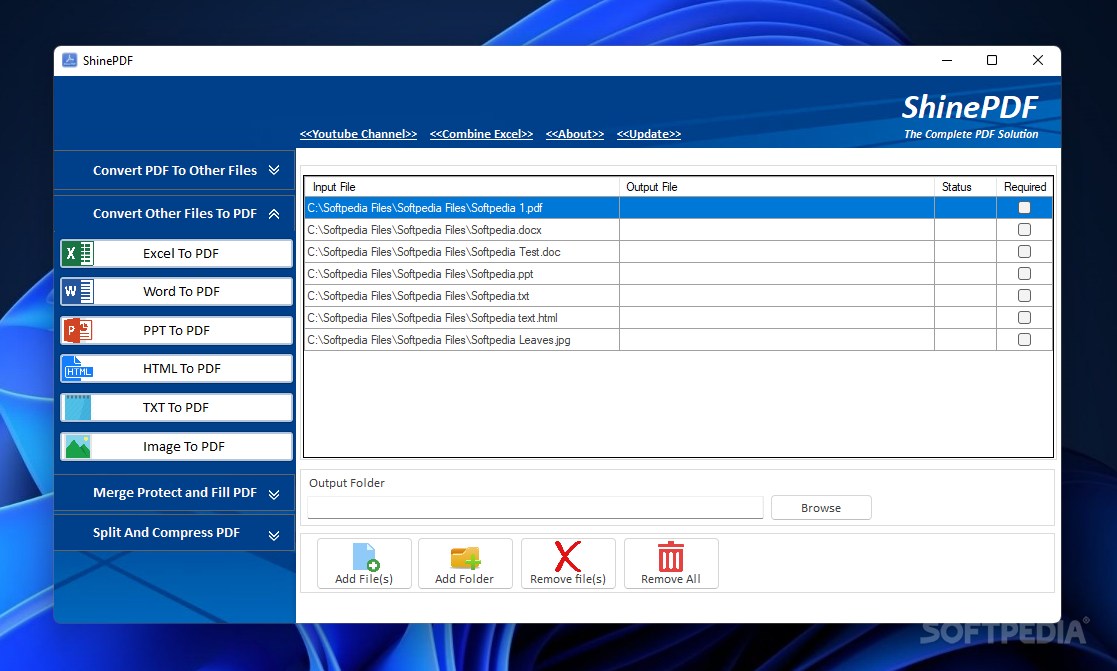Check Required box for Softpedia text.html
Viewport: 1117px width, 671px height.
tap(1024, 318)
